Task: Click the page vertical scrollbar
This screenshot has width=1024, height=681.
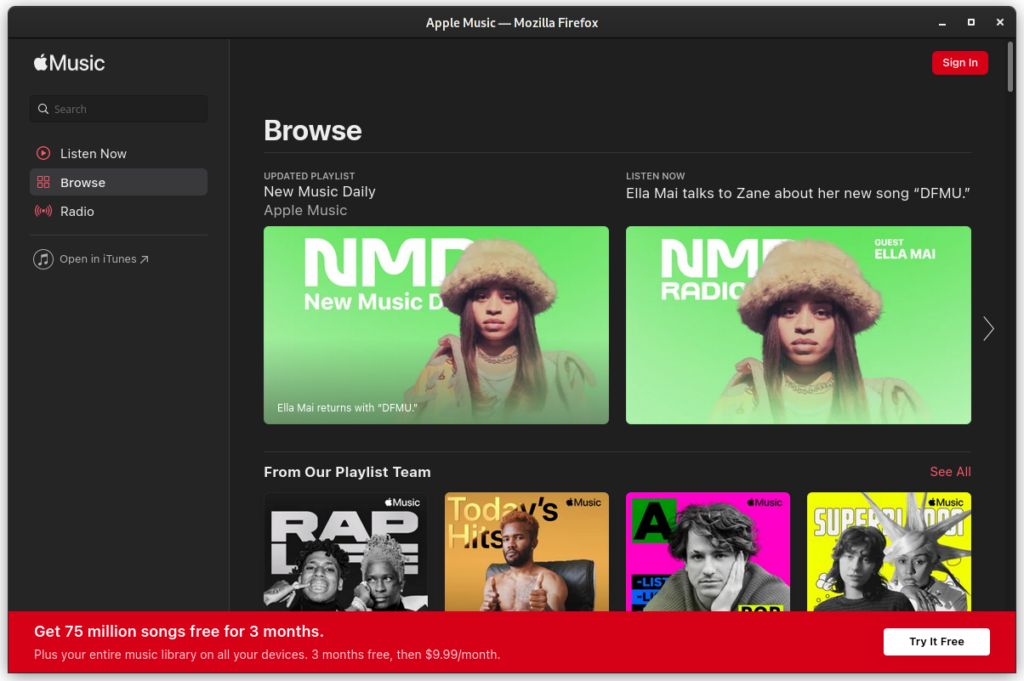Action: [1010, 67]
